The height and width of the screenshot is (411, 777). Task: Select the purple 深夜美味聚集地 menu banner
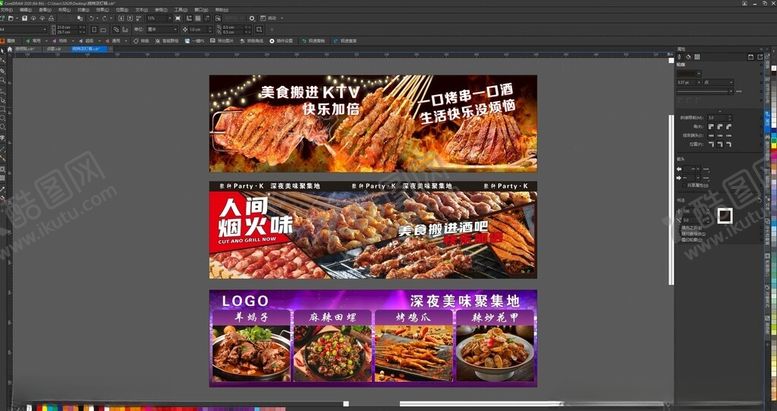point(373,338)
